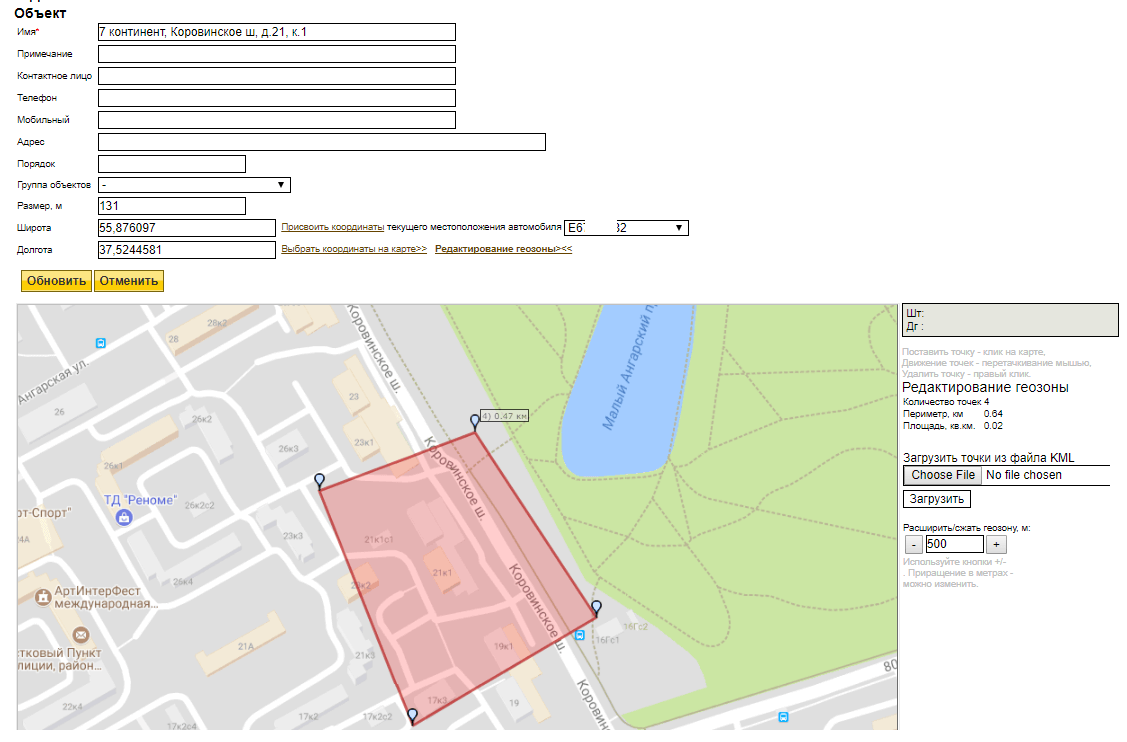Click the АртИнтерФест place icon on map

pyautogui.click(x=43, y=597)
